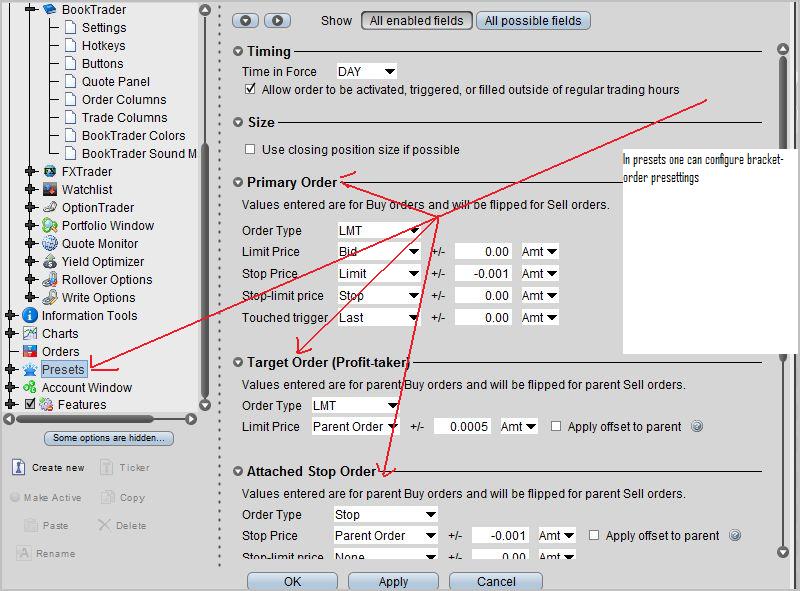Select the Presets tree item
Screen dimensions: 800x591
click(63, 369)
